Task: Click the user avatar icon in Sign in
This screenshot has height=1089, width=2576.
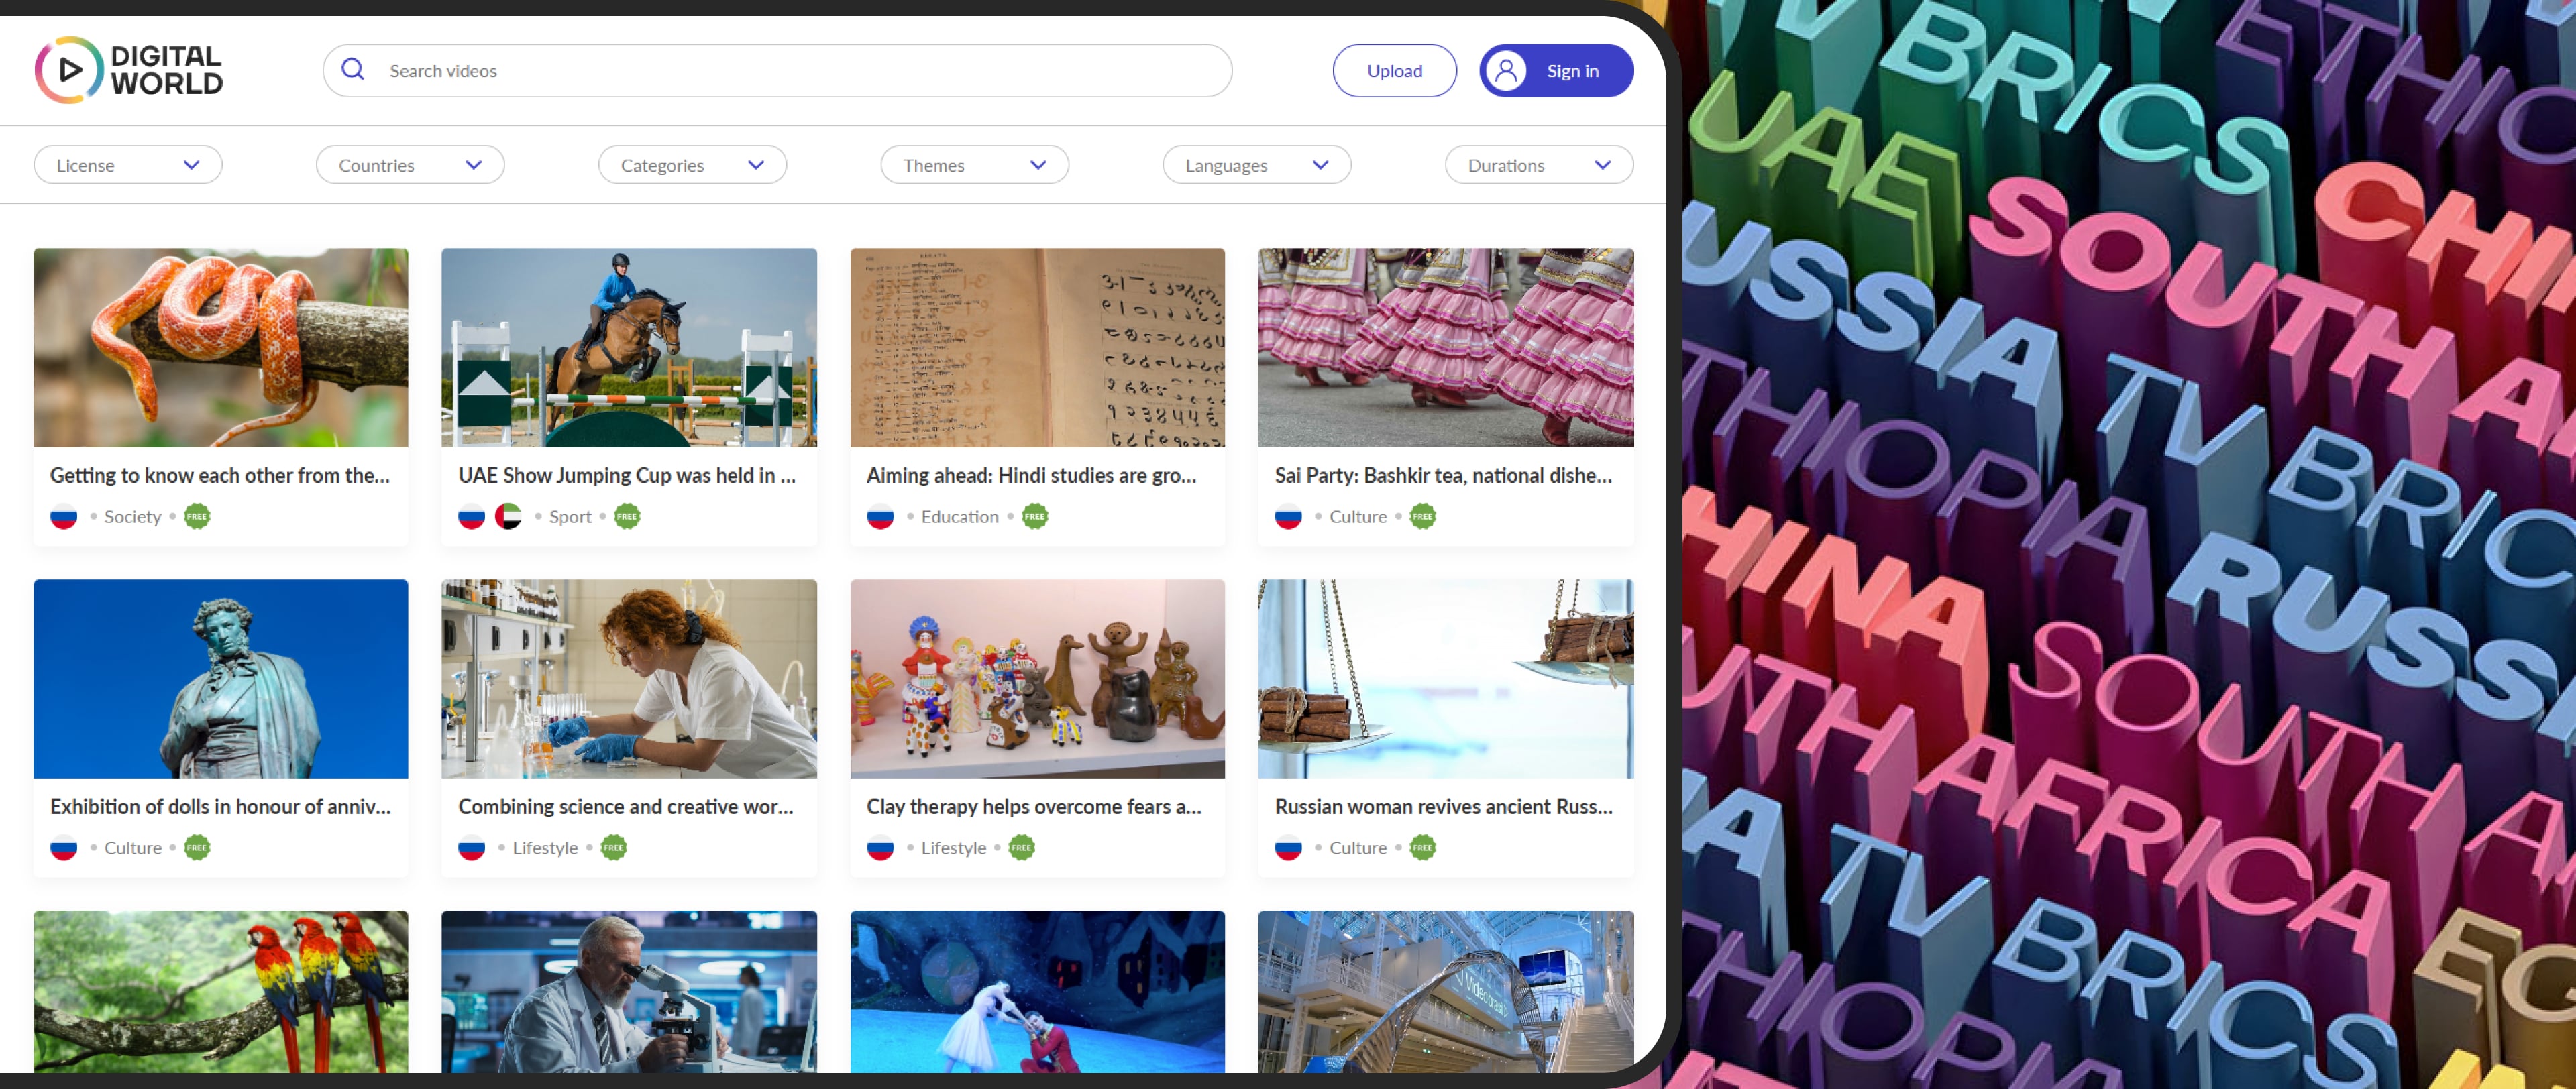Action: [x=1506, y=71]
